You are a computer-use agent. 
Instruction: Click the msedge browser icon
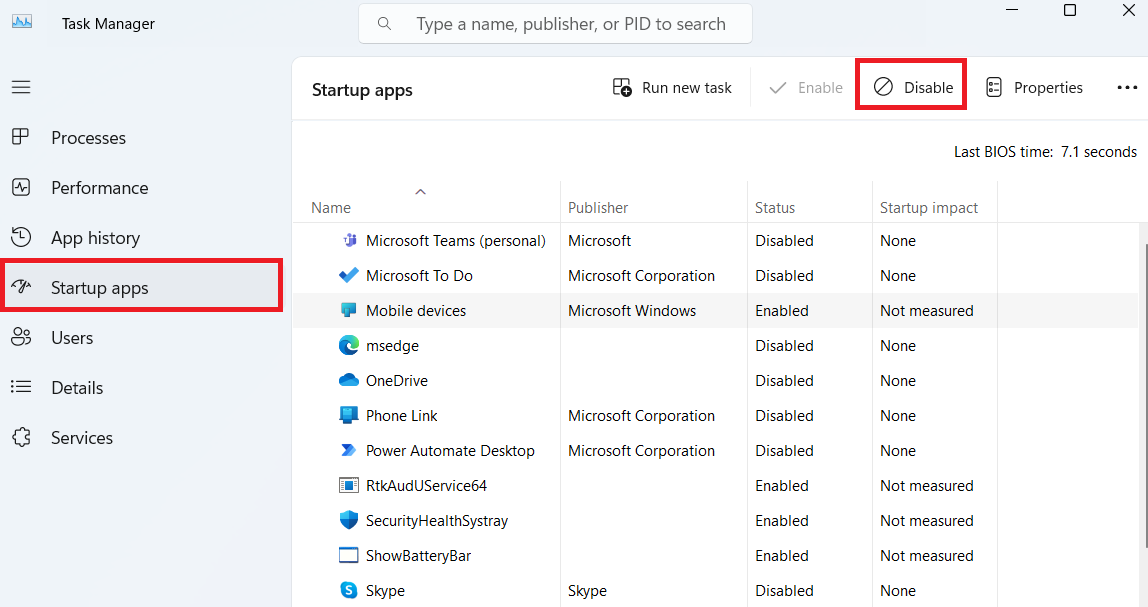point(348,345)
